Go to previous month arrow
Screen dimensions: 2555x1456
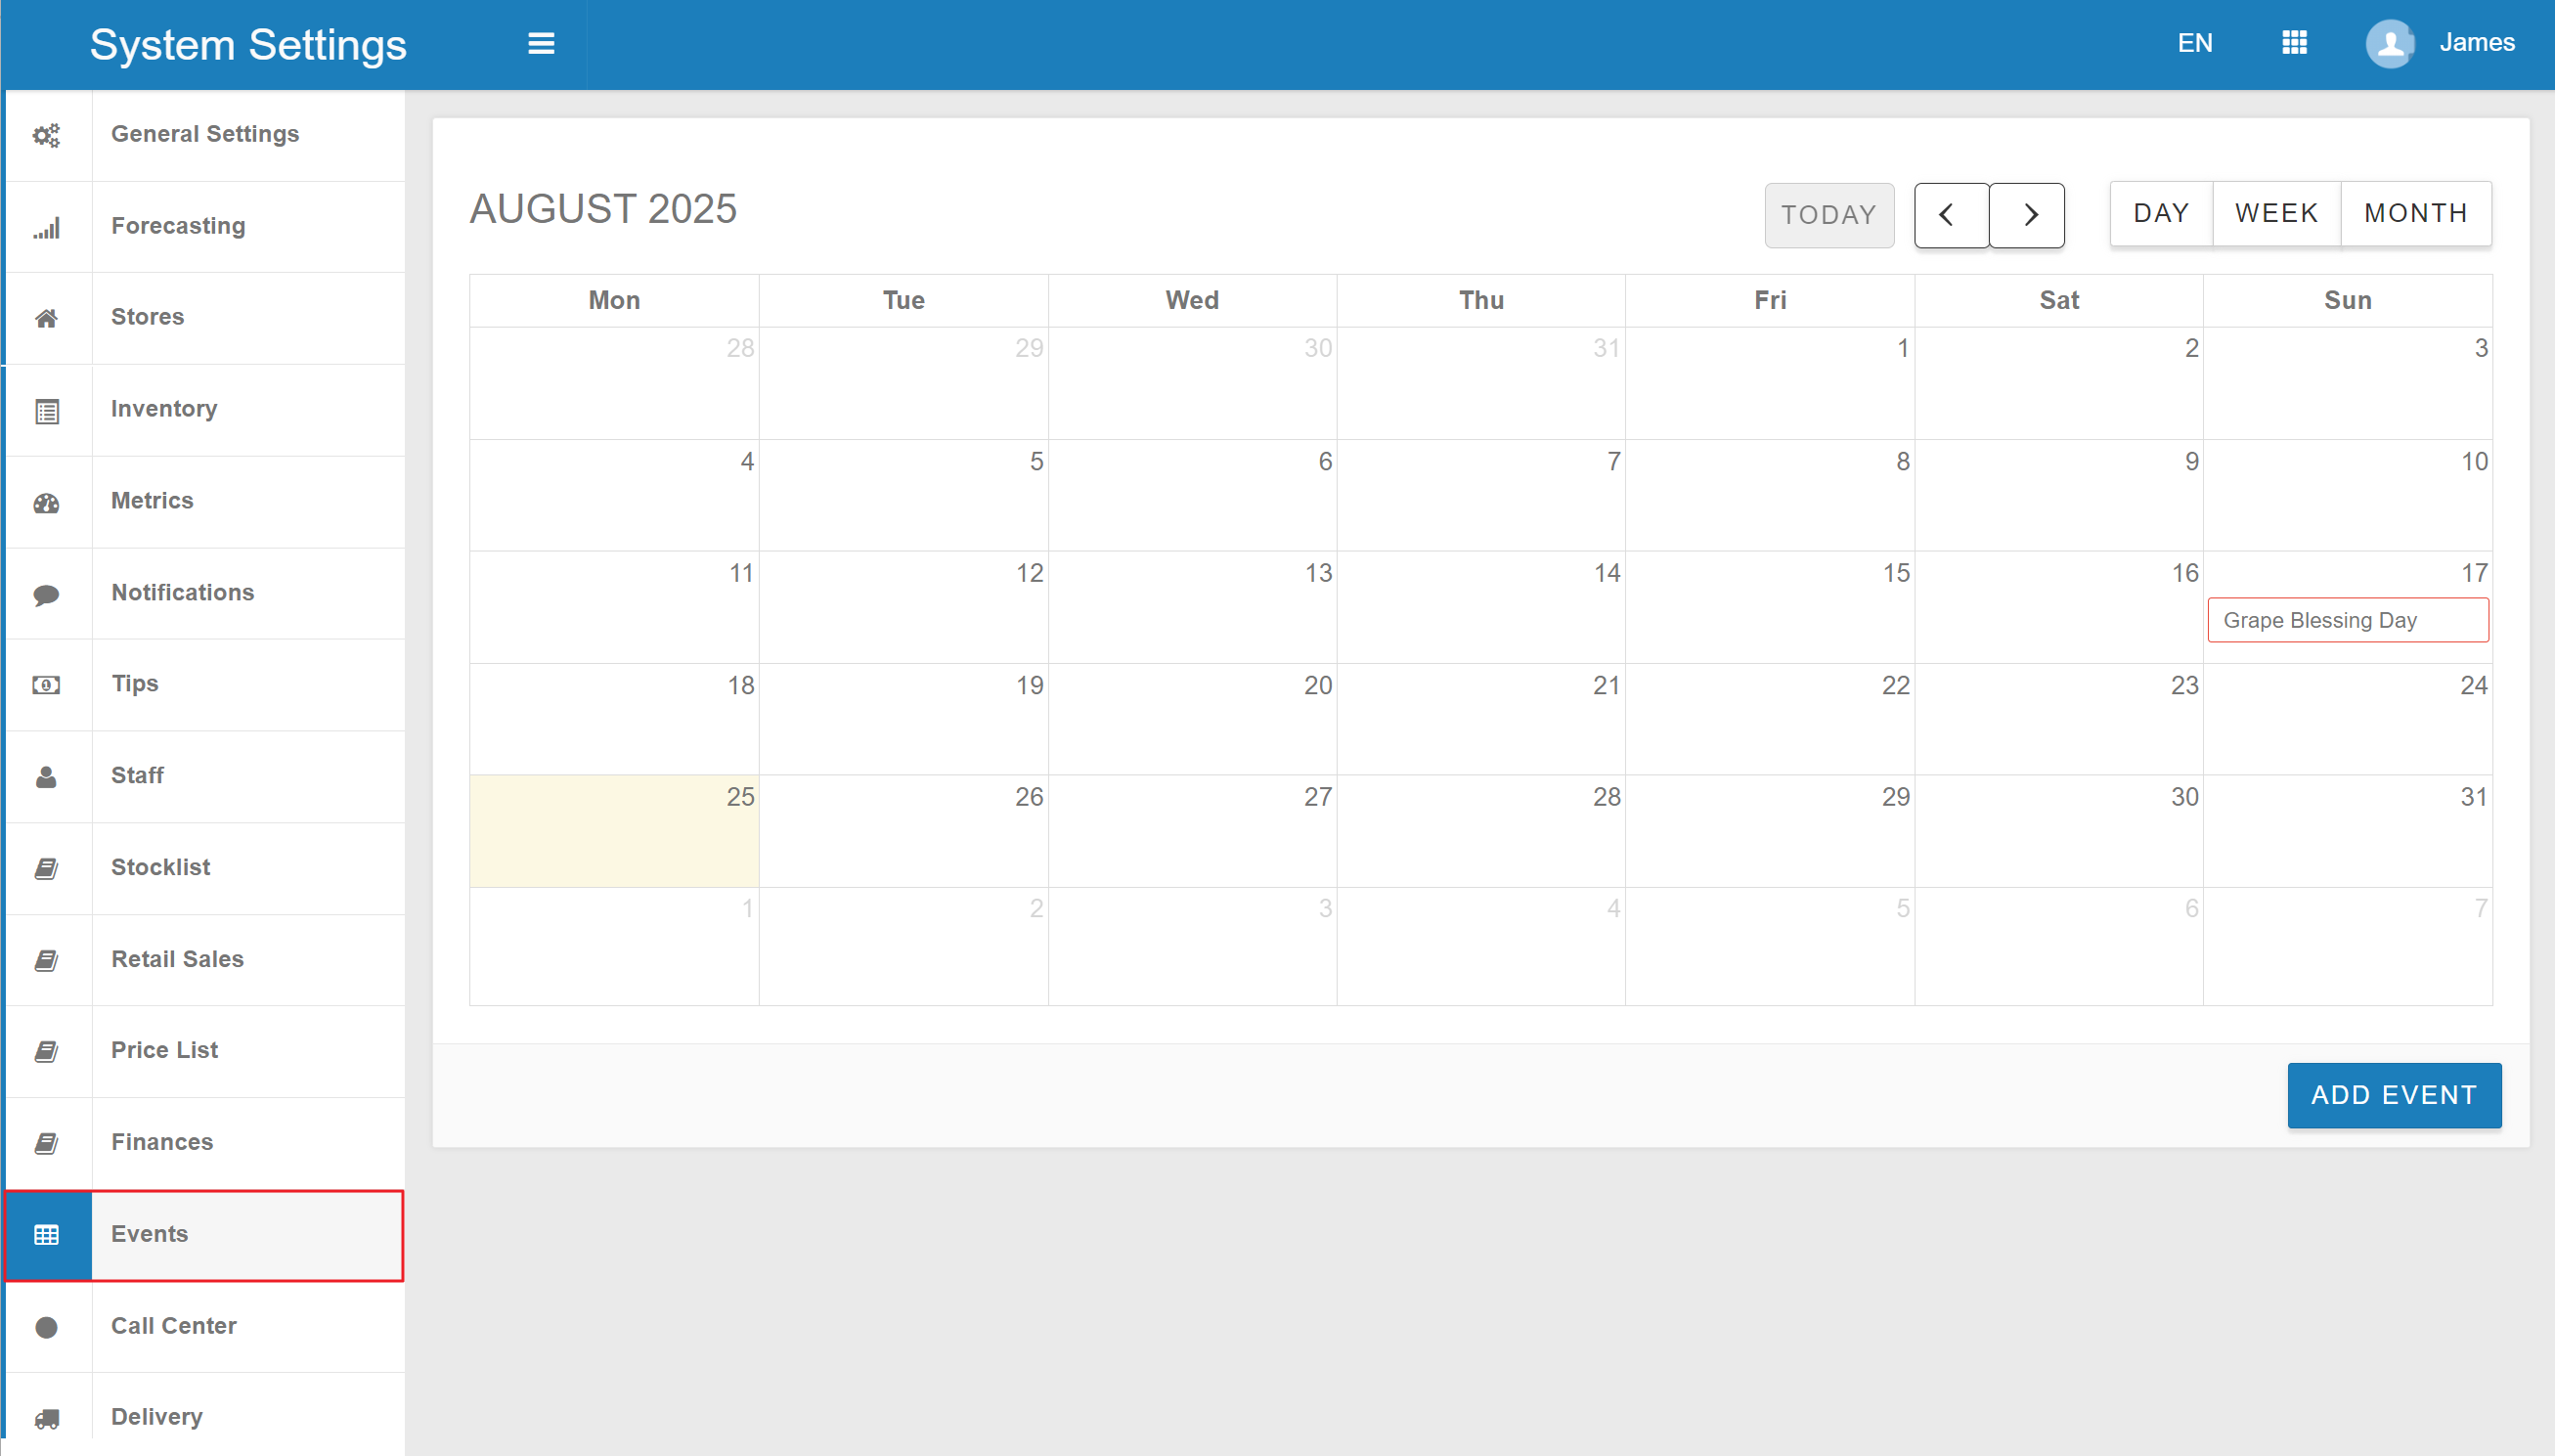click(x=1950, y=215)
